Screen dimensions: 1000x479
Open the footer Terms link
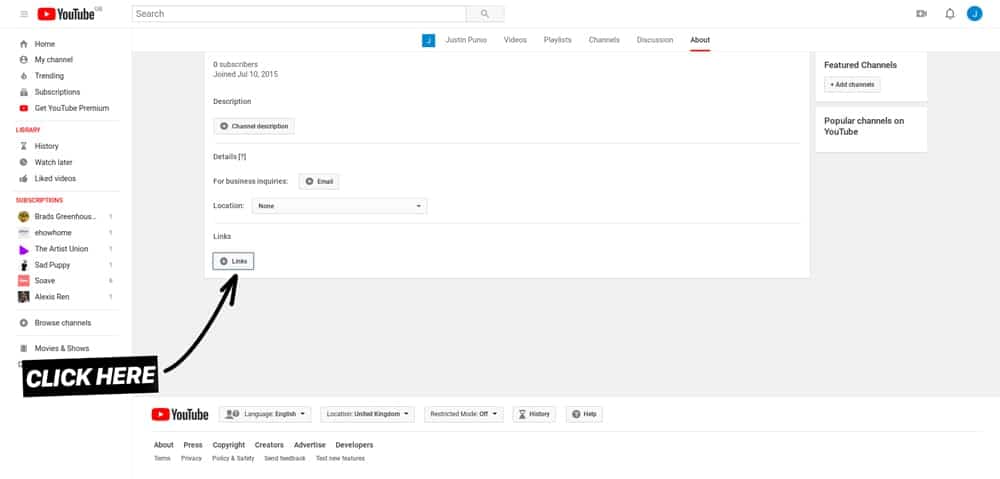162,459
